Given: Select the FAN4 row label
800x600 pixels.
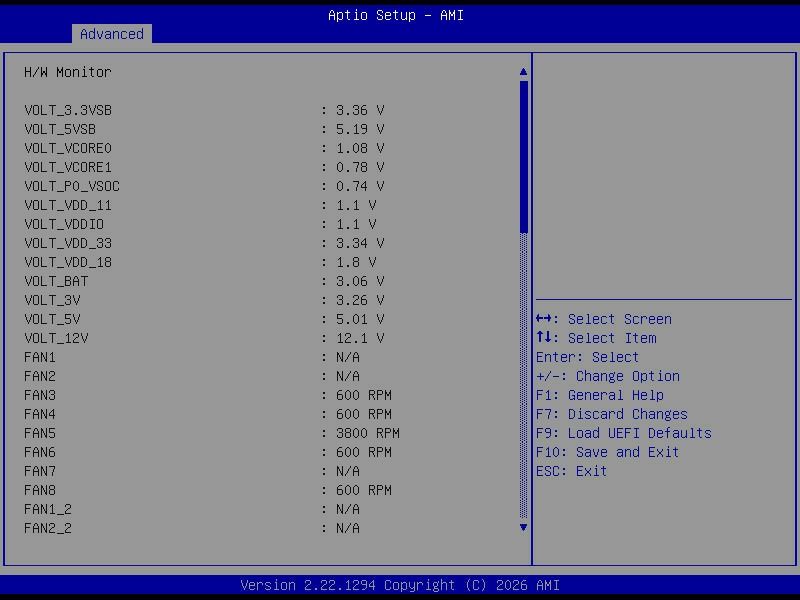Looking at the screenshot, I should (x=40, y=414).
